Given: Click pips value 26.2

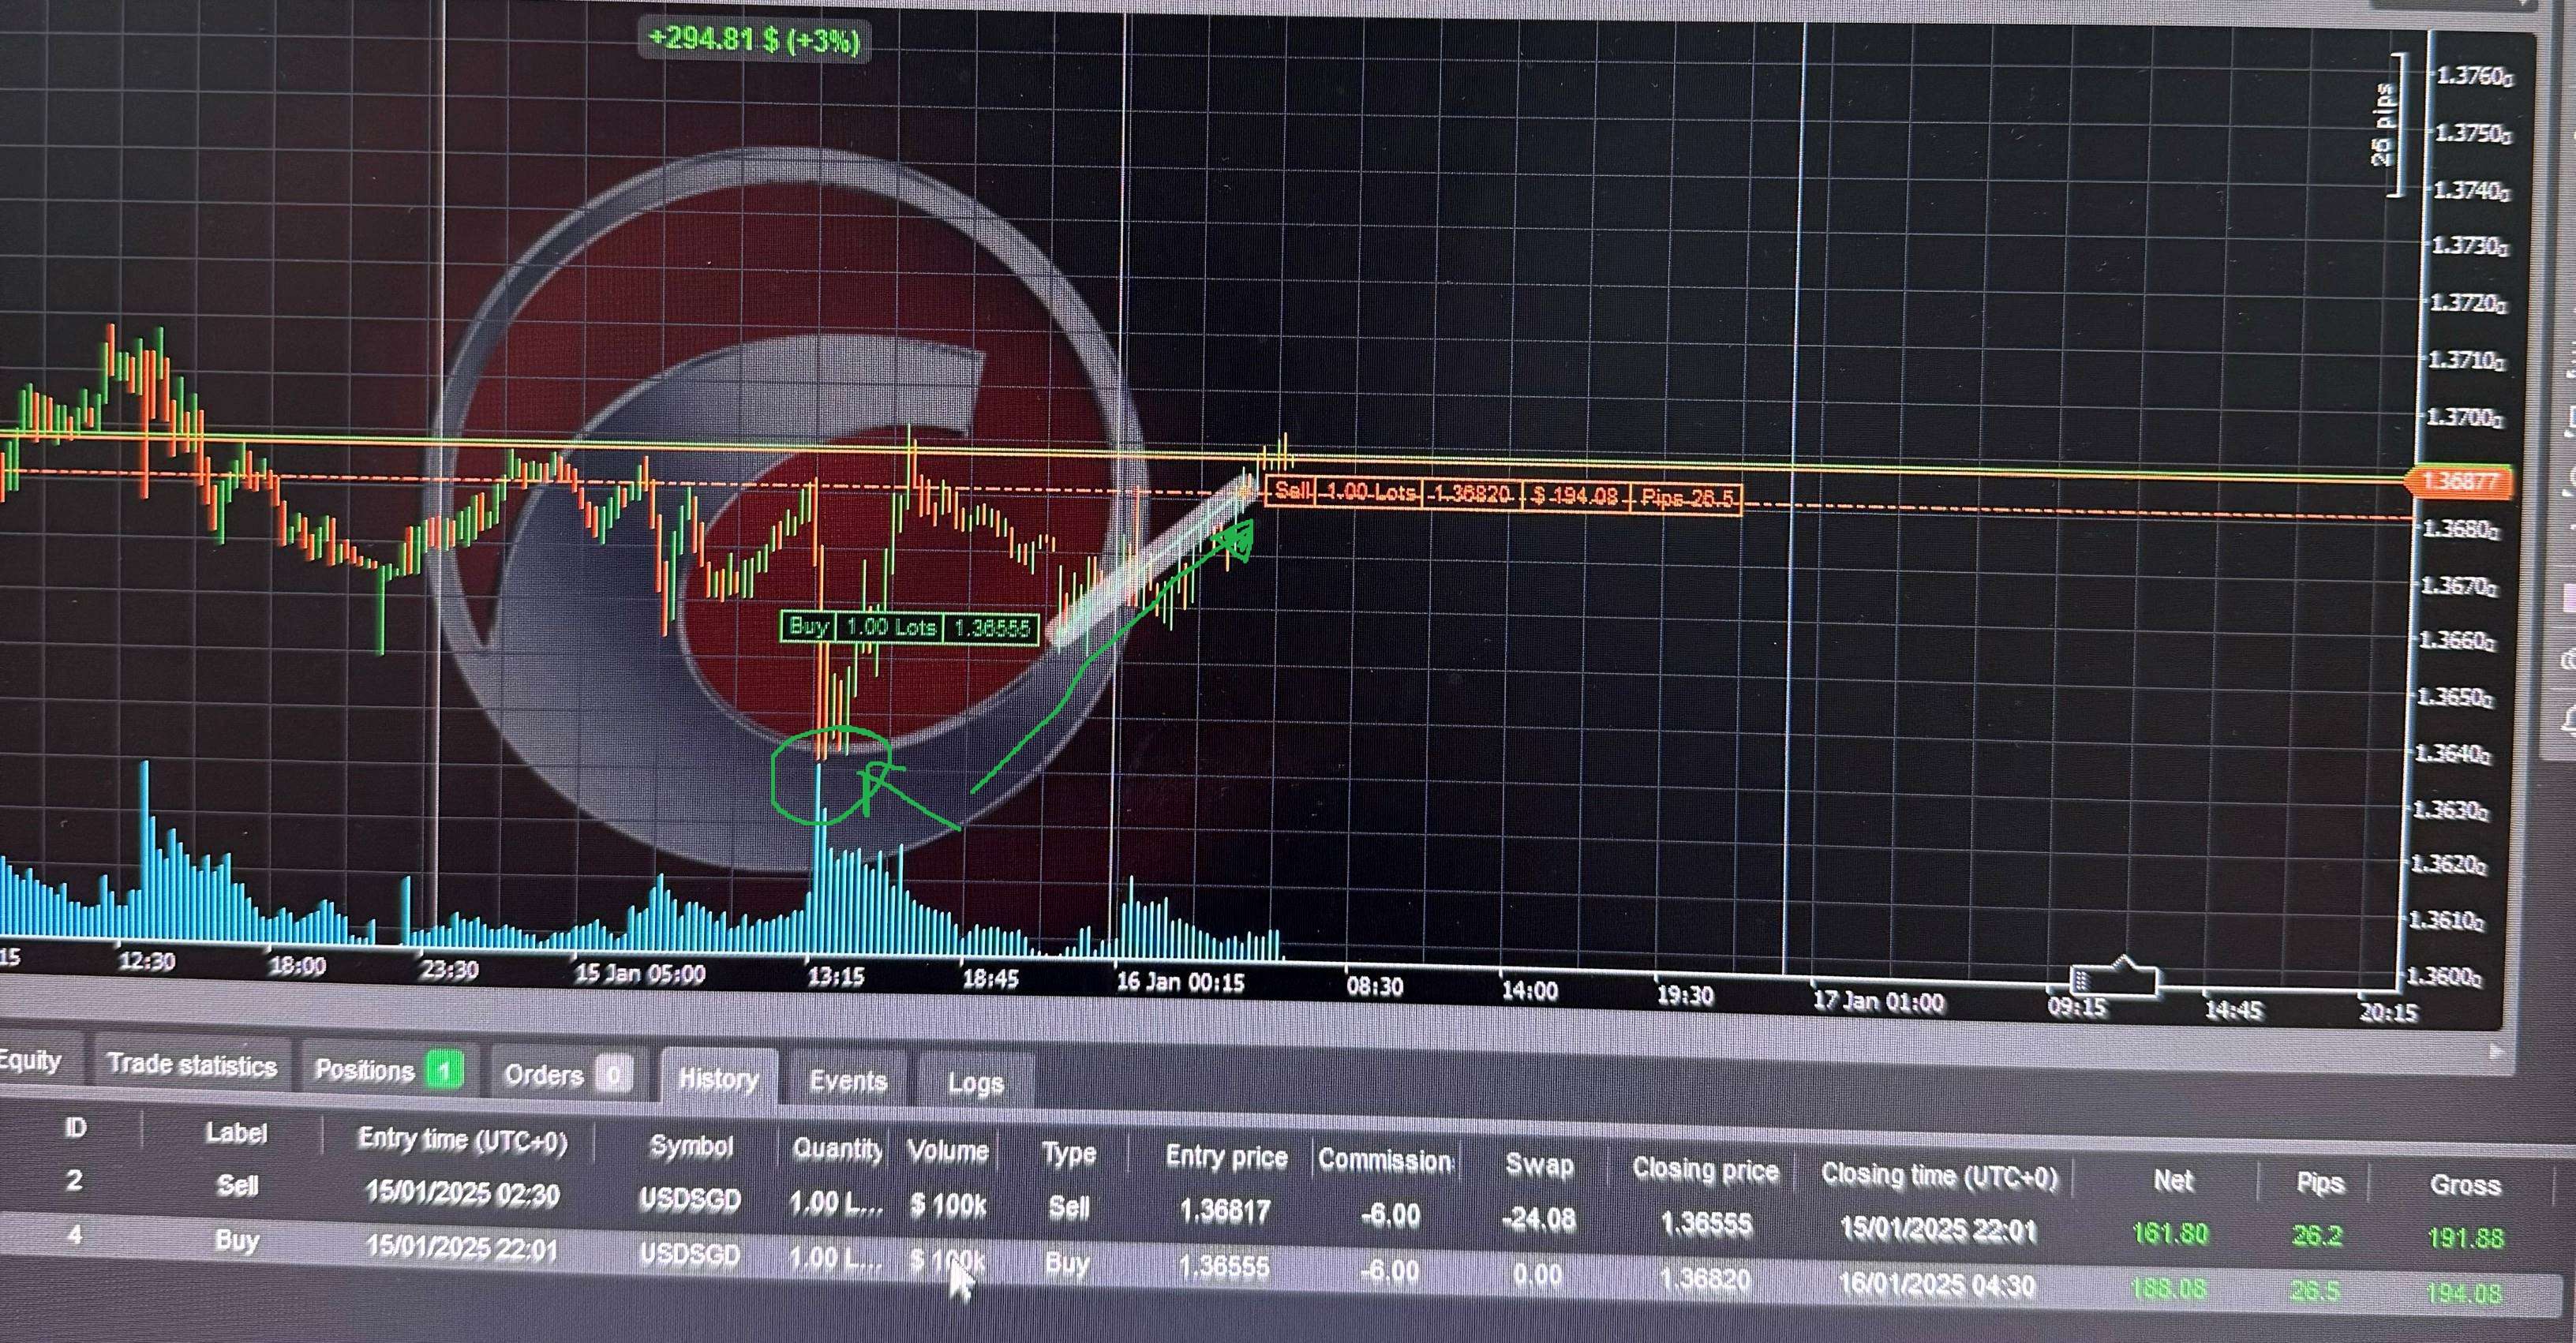Looking at the screenshot, I should pos(2317,1236).
